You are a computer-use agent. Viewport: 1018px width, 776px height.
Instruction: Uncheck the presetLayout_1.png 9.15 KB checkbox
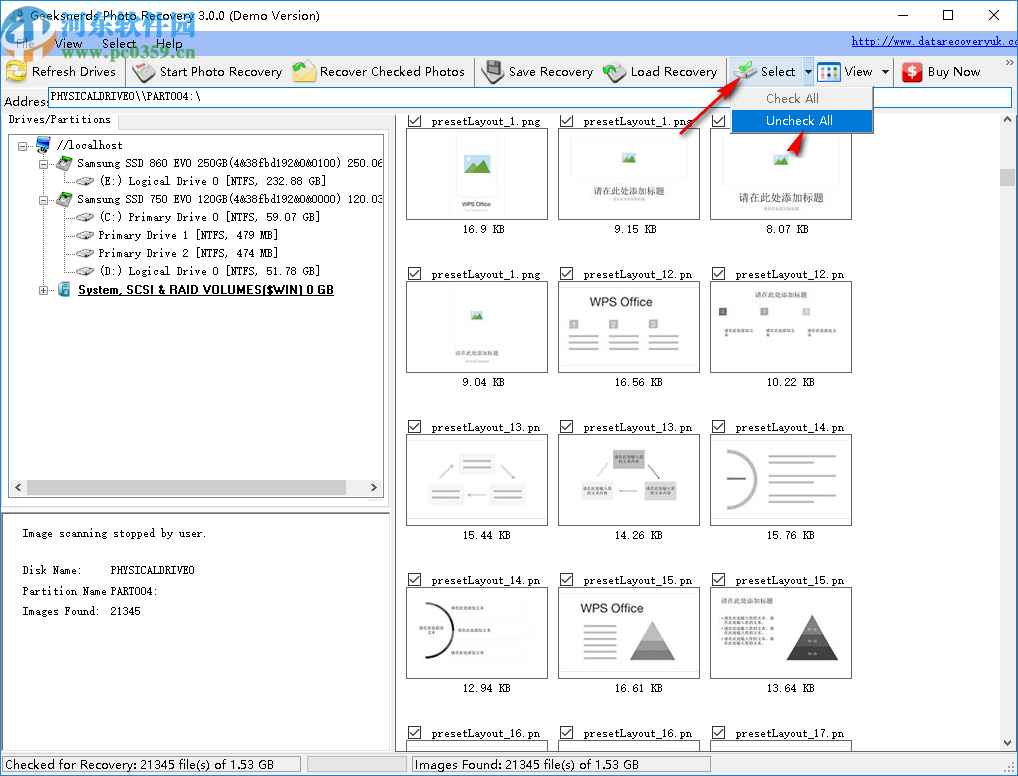pyautogui.click(x=566, y=121)
